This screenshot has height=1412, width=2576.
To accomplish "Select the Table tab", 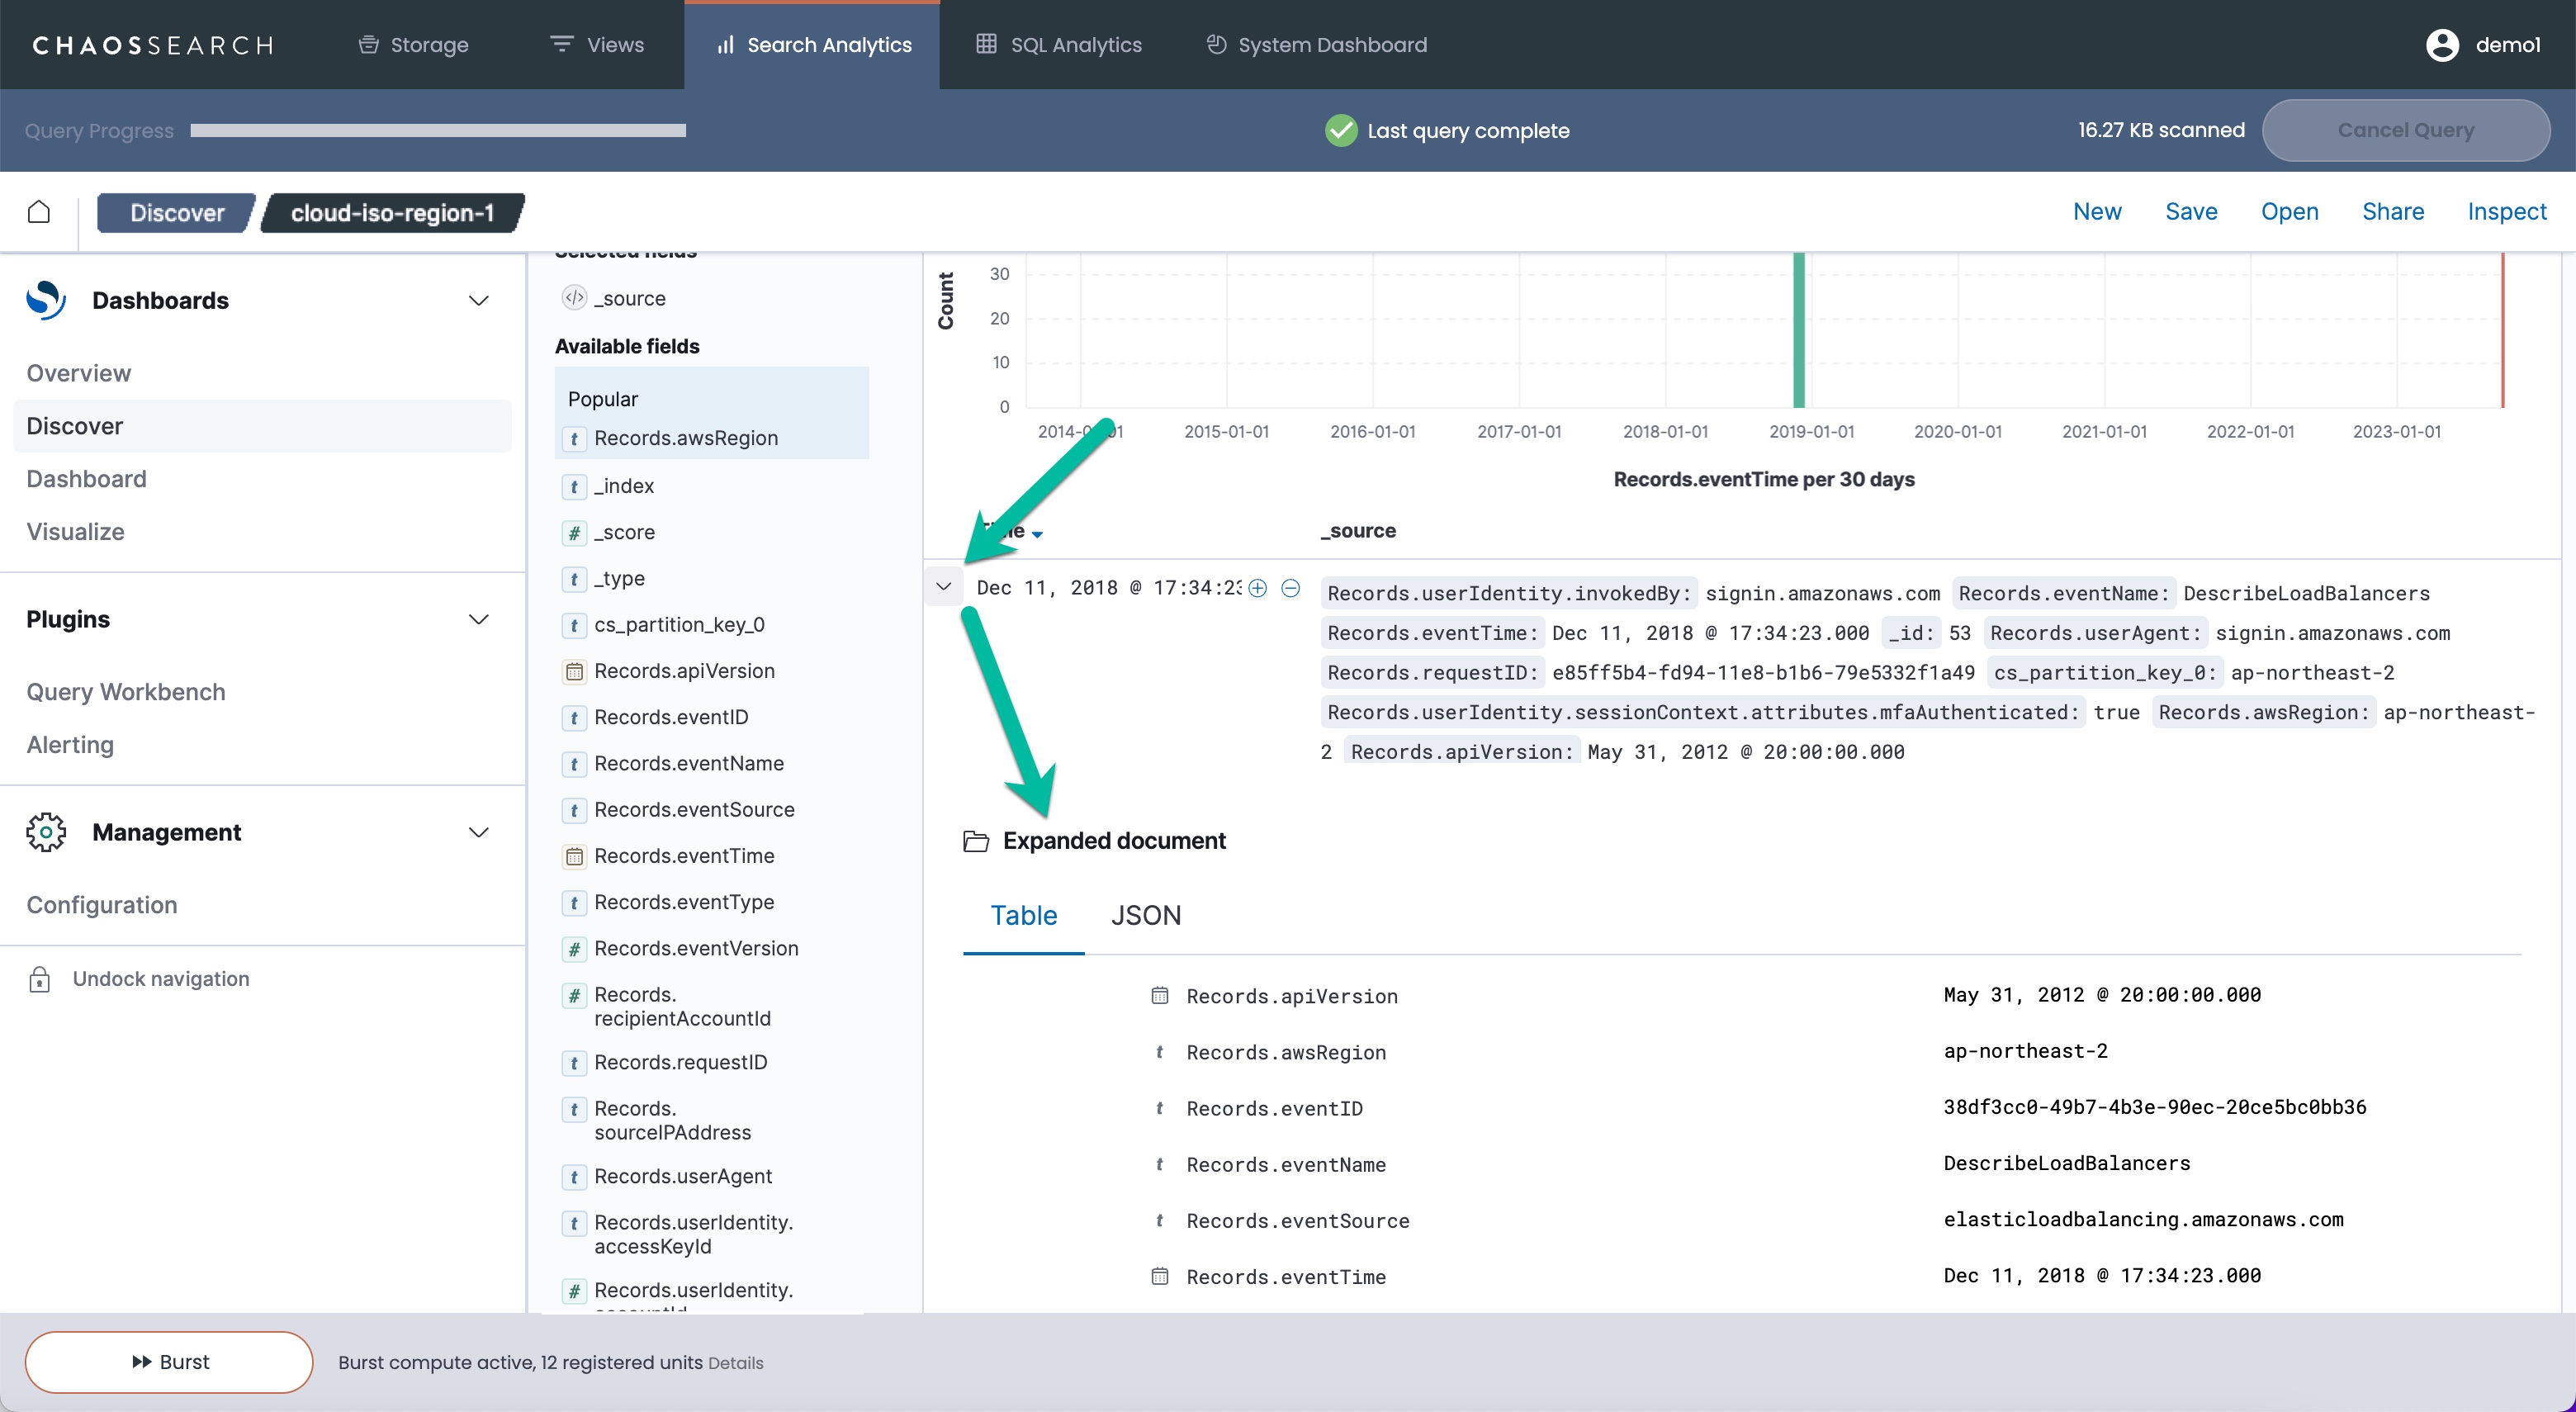I will [1023, 915].
